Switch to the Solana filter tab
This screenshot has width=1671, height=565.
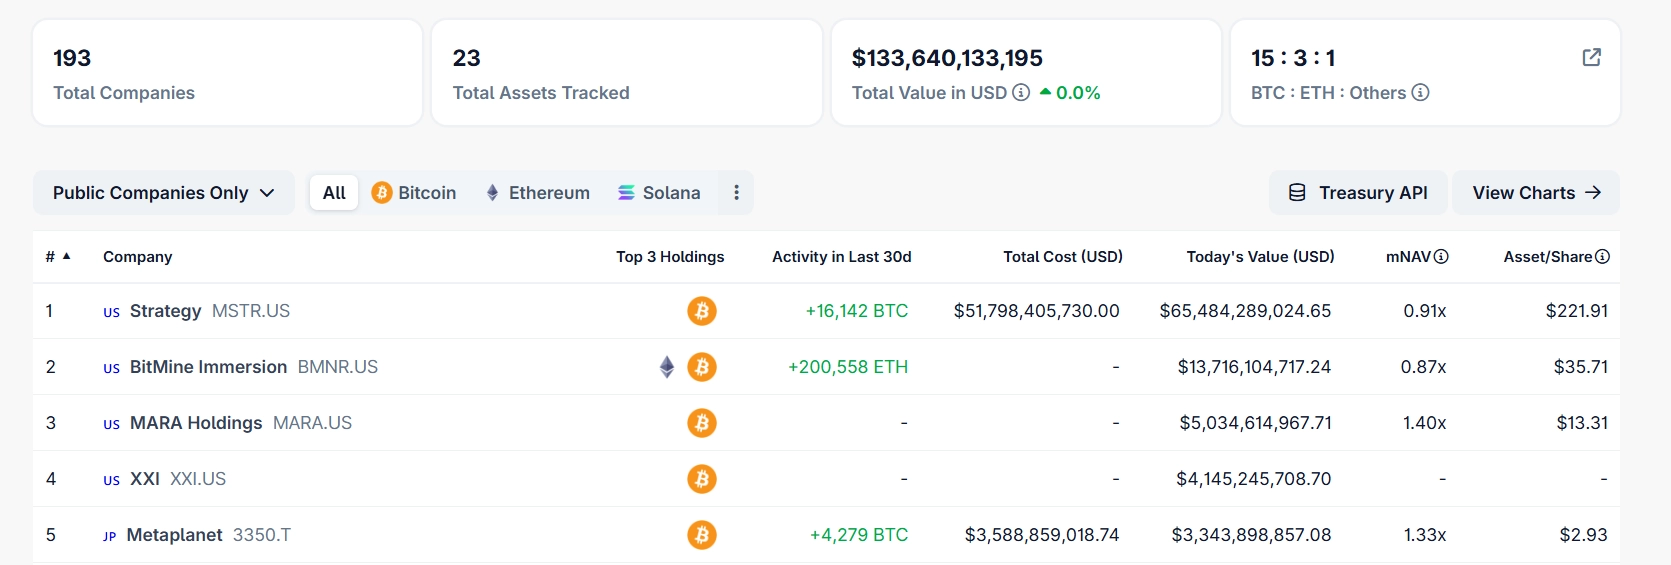[x=659, y=193]
